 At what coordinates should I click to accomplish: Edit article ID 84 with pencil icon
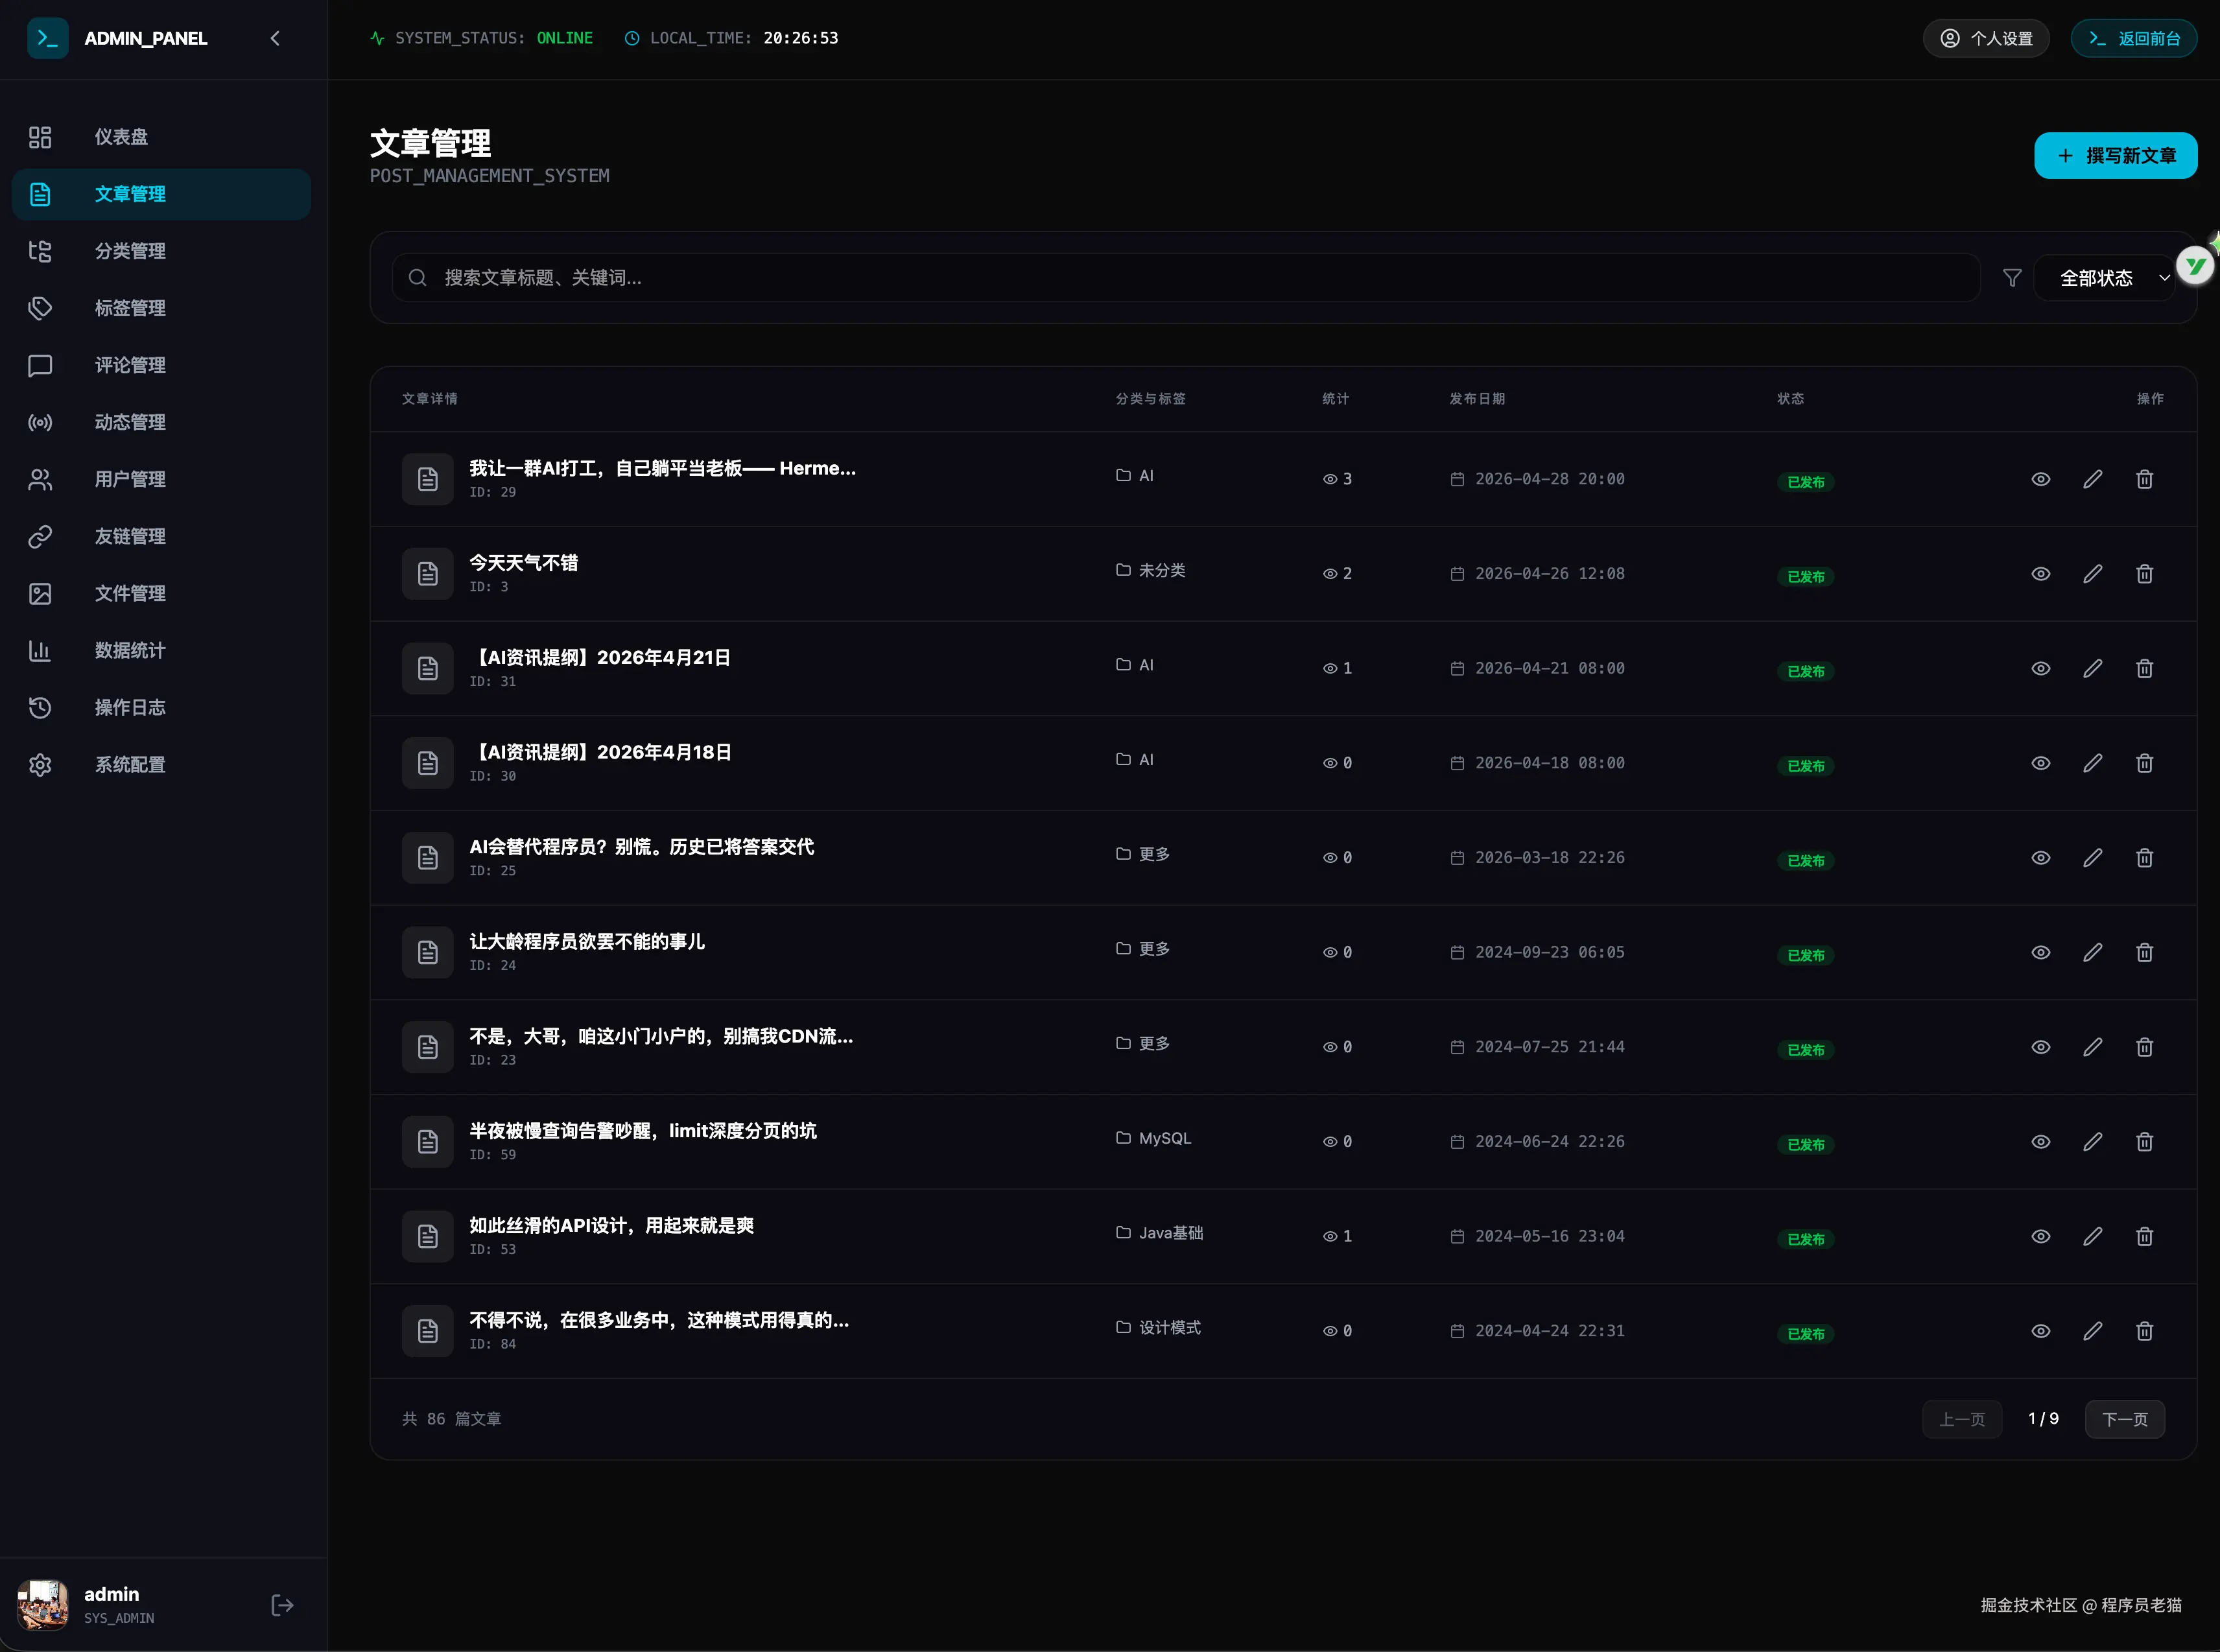pos(2092,1331)
